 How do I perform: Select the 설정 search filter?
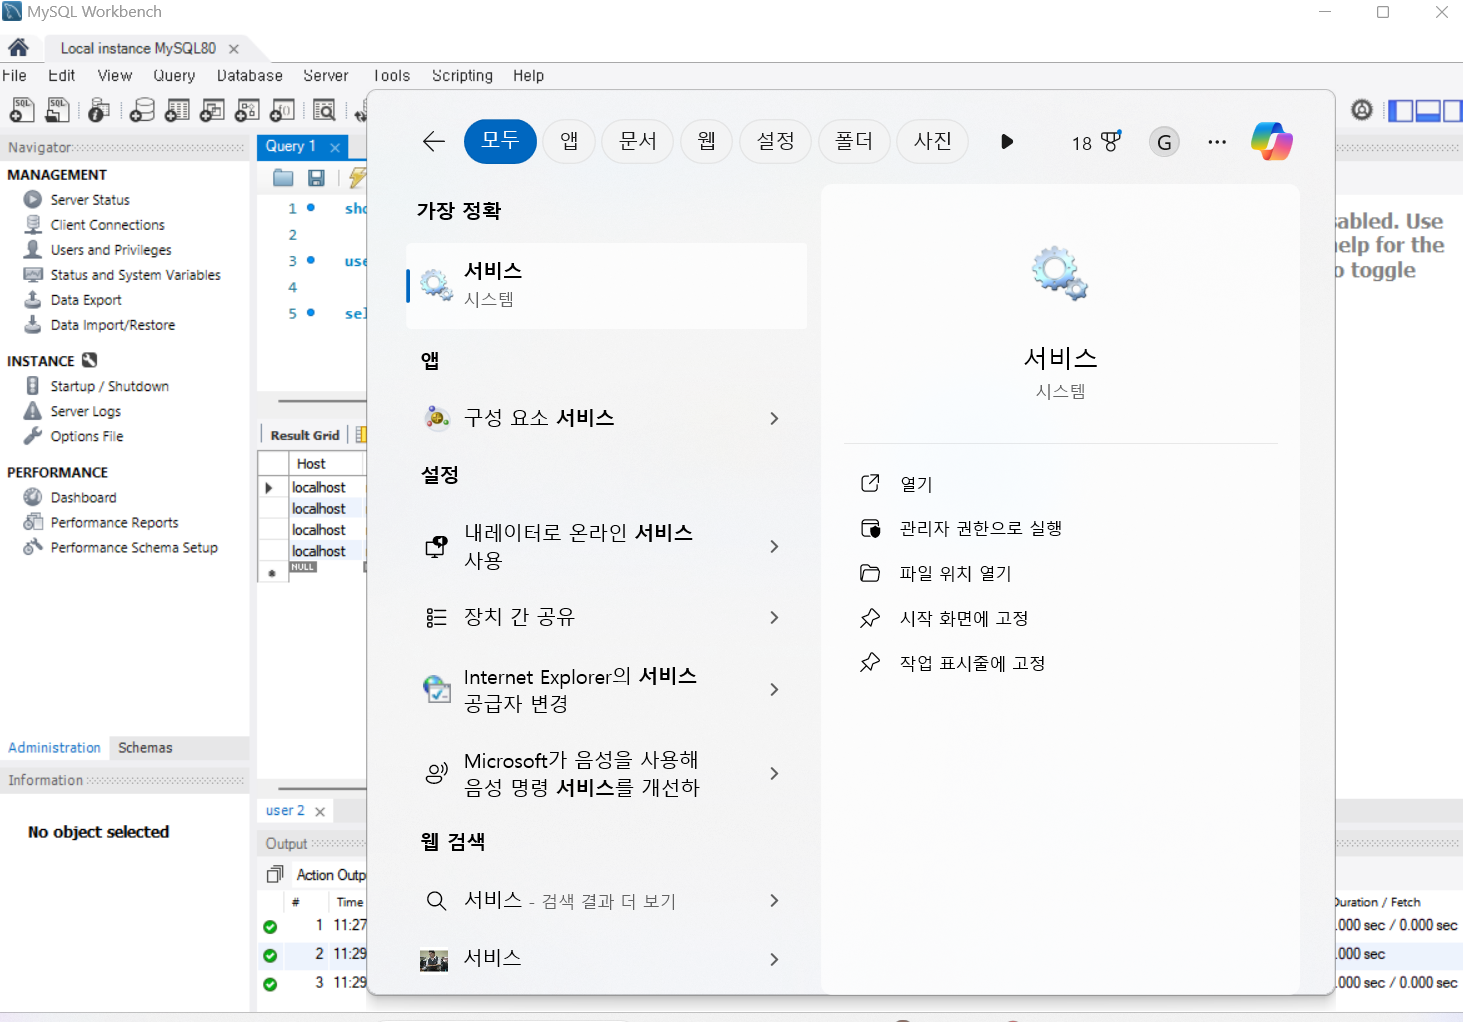pos(776,141)
